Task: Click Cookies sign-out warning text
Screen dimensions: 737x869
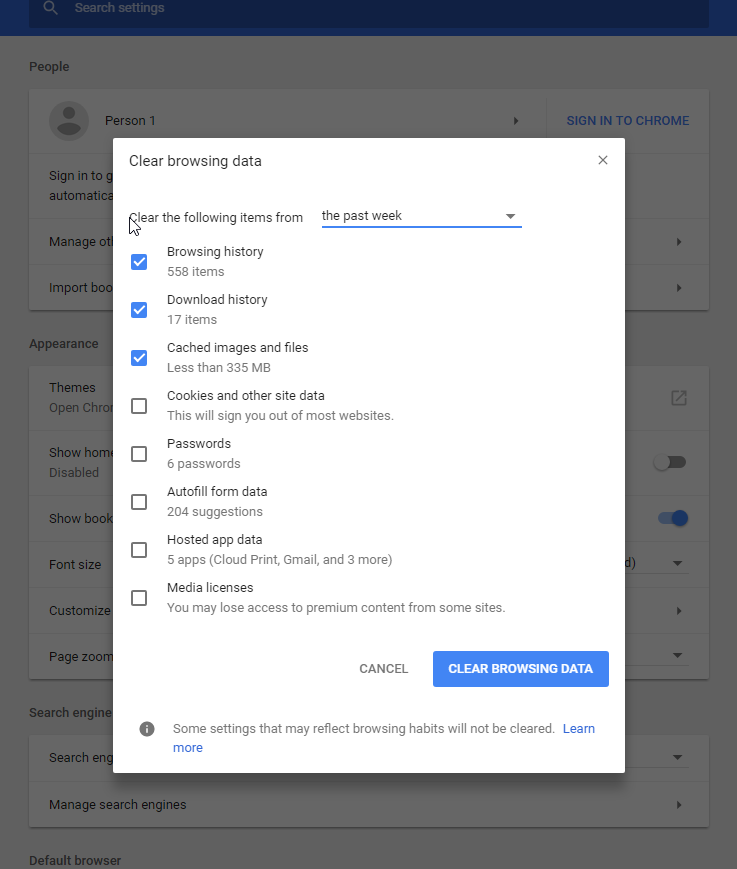Action: [280, 416]
